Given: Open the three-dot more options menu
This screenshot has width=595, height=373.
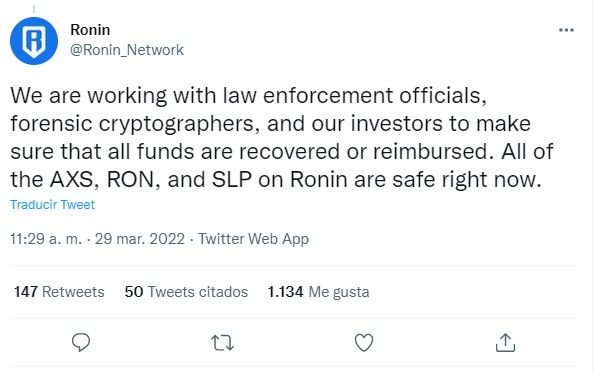Looking at the screenshot, I should (x=566, y=30).
